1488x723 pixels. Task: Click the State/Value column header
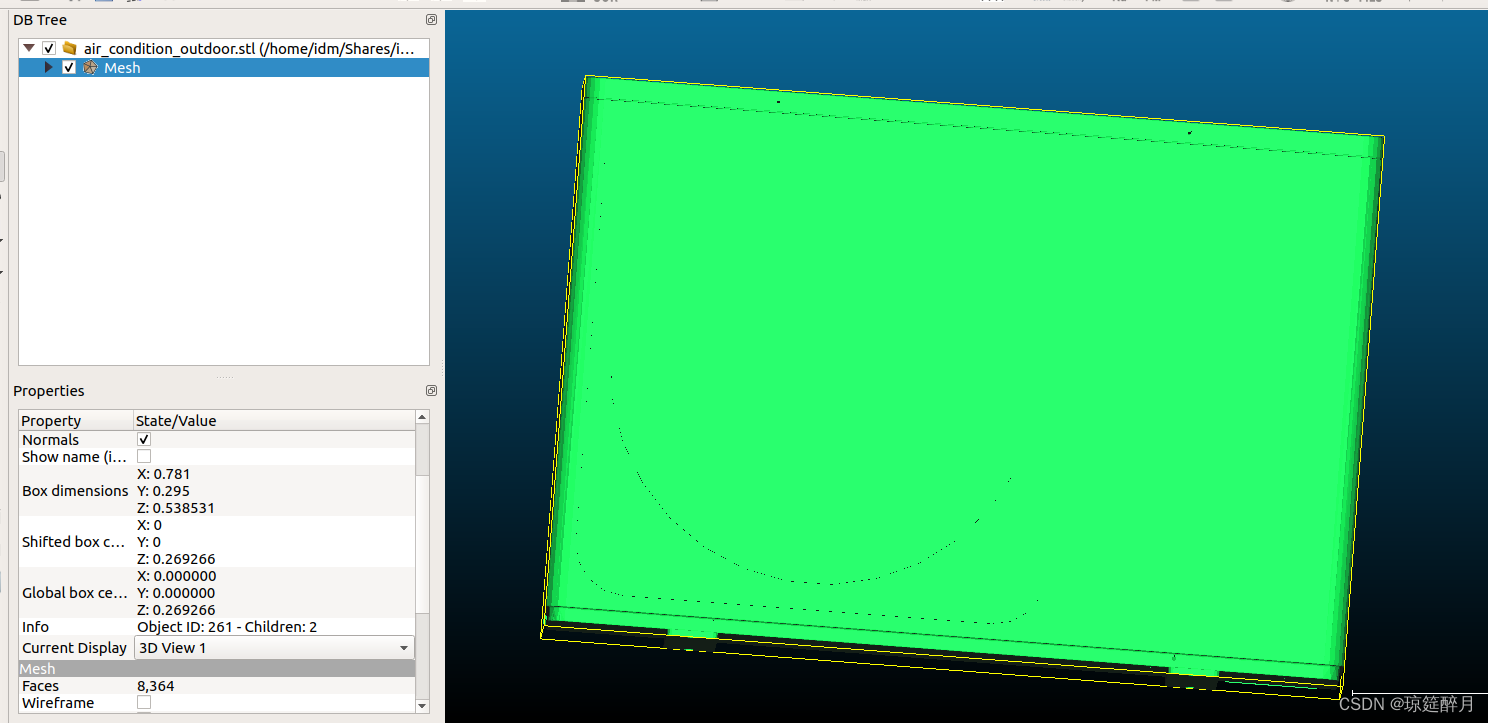click(x=274, y=421)
